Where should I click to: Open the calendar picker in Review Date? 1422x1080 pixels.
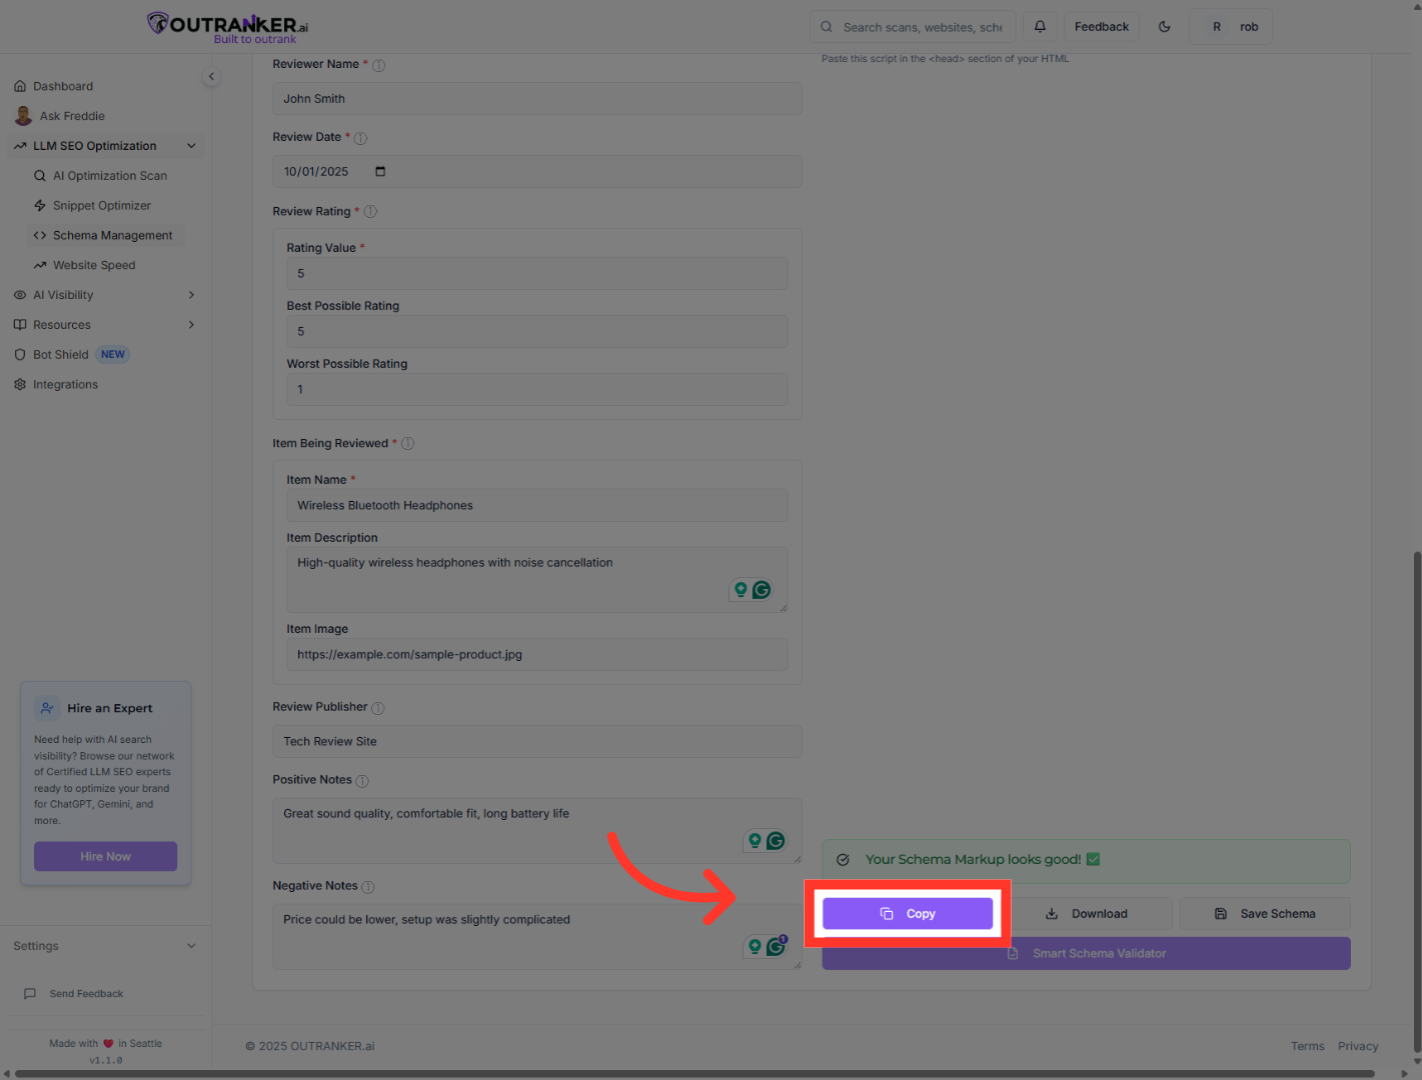pos(380,172)
